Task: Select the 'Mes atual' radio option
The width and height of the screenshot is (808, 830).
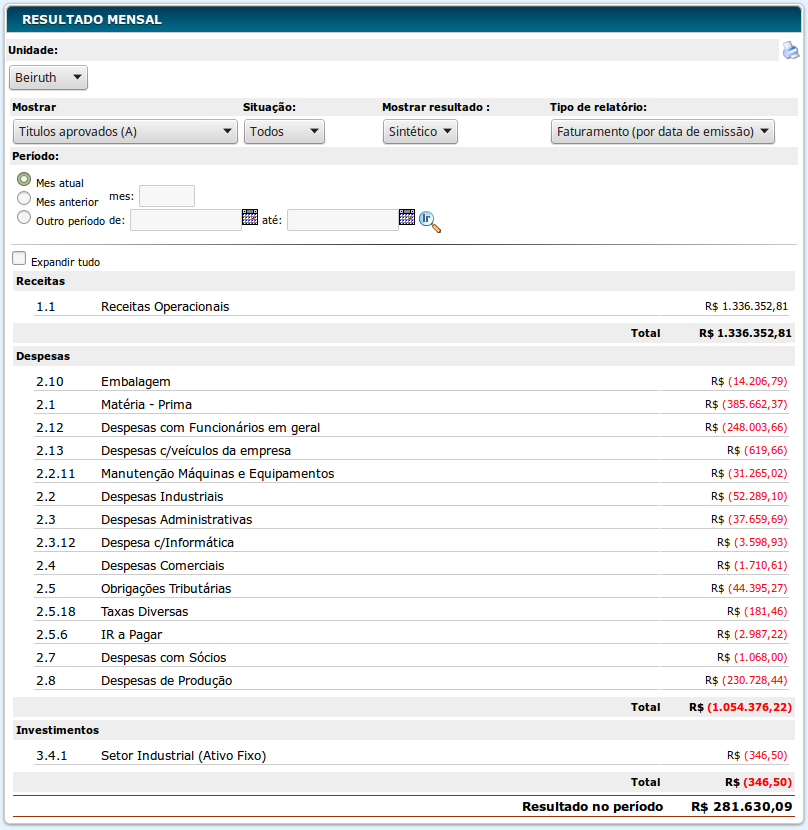Action: click(x=24, y=179)
